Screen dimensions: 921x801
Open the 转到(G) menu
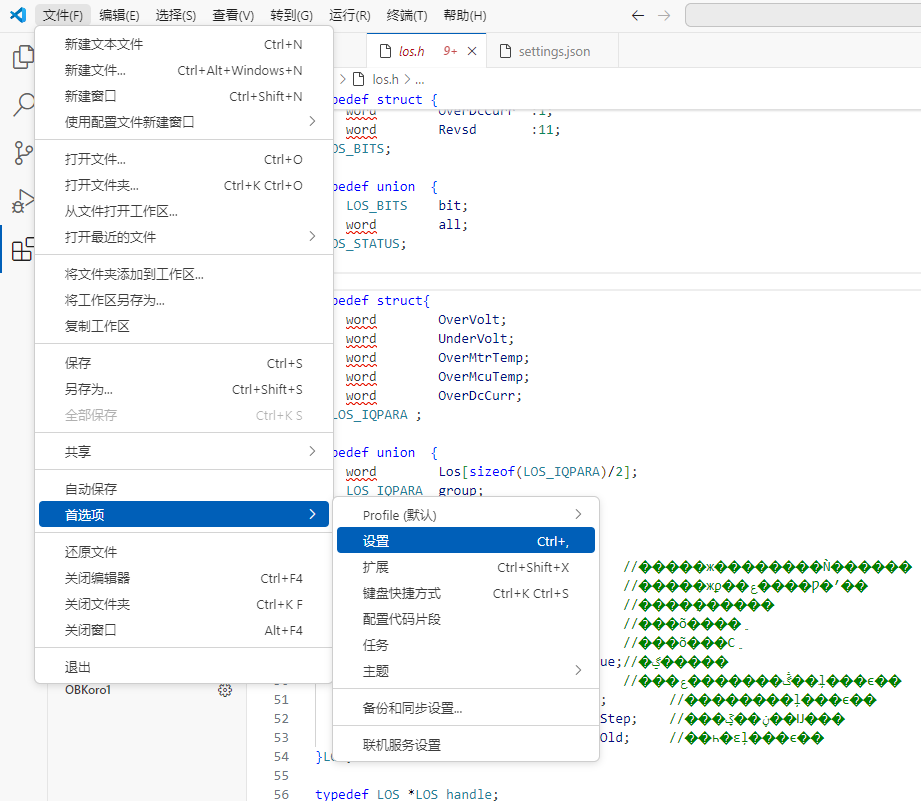[291, 15]
